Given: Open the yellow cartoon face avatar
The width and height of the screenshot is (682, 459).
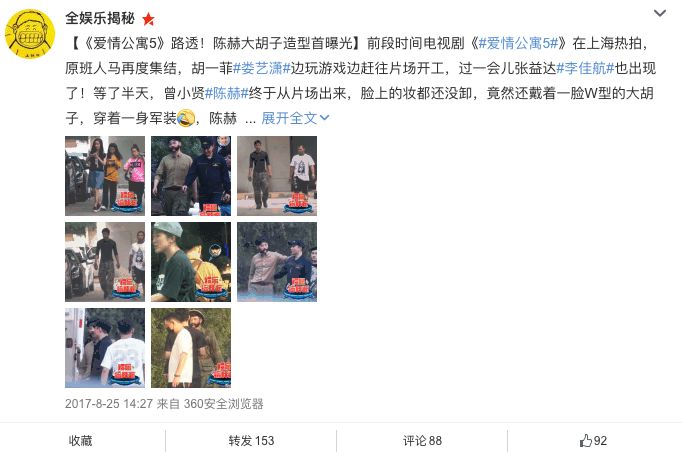Looking at the screenshot, I should coord(30,34).
